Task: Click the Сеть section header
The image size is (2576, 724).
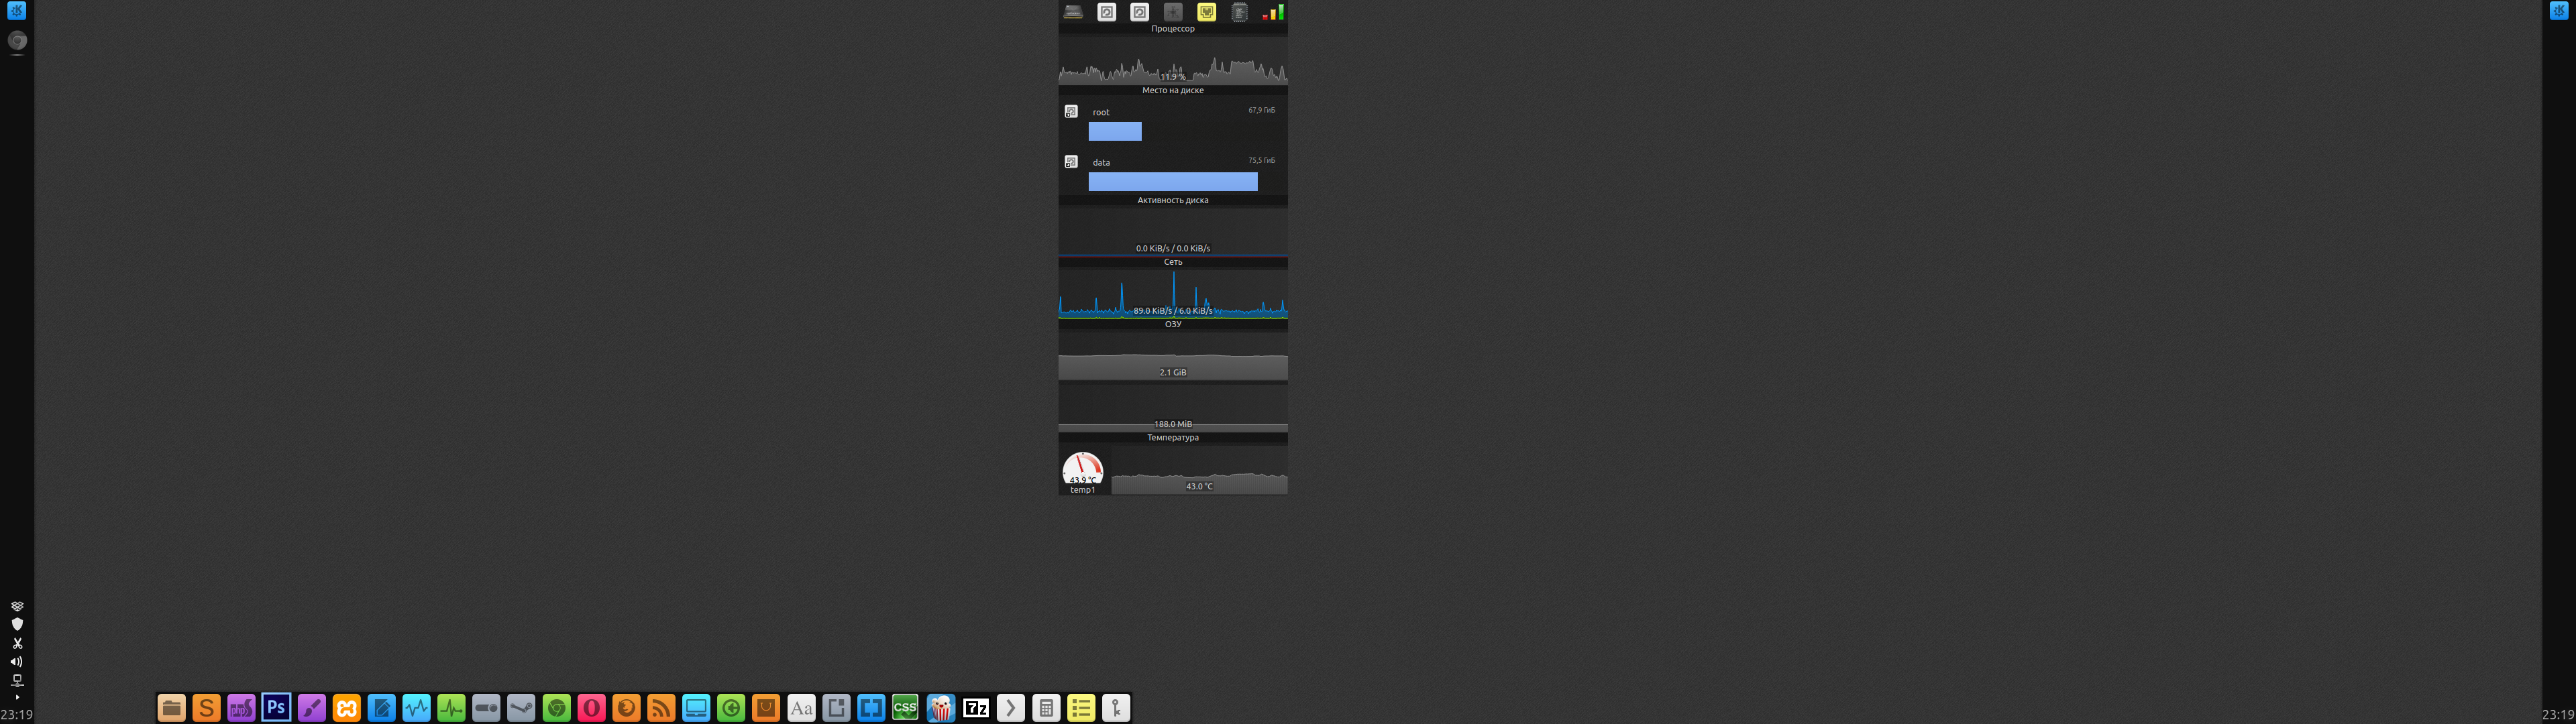Action: (x=1173, y=262)
